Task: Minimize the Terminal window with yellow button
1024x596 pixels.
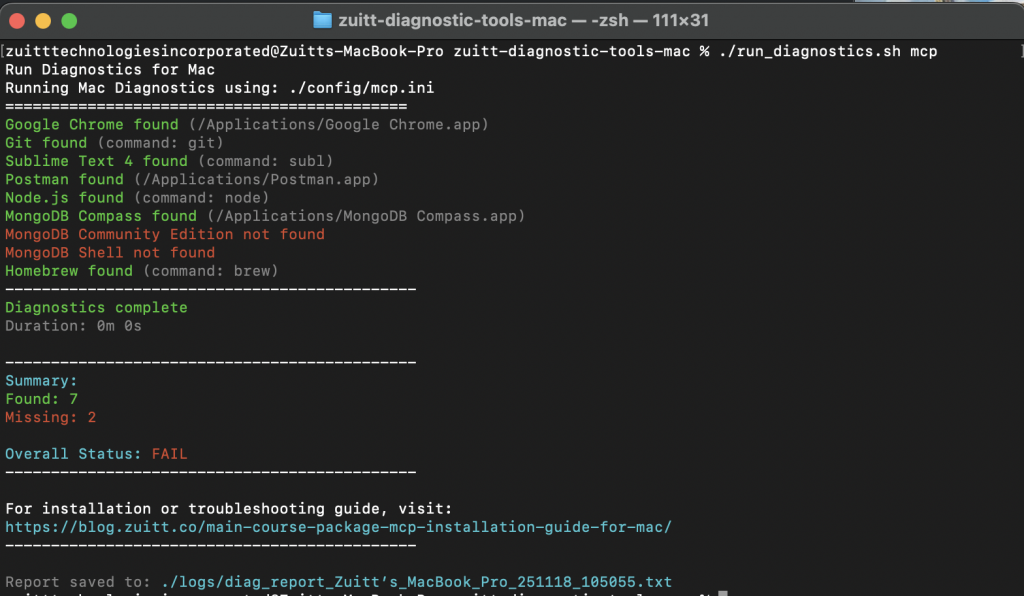Action: (x=43, y=20)
